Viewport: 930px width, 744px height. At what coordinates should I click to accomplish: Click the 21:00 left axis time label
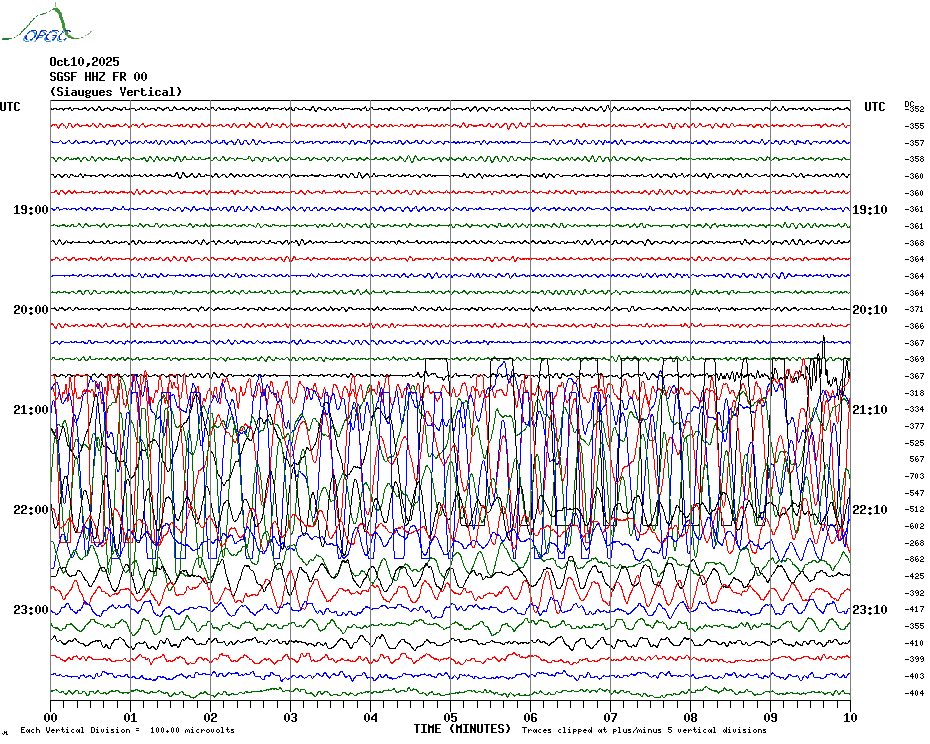[x=30, y=410]
